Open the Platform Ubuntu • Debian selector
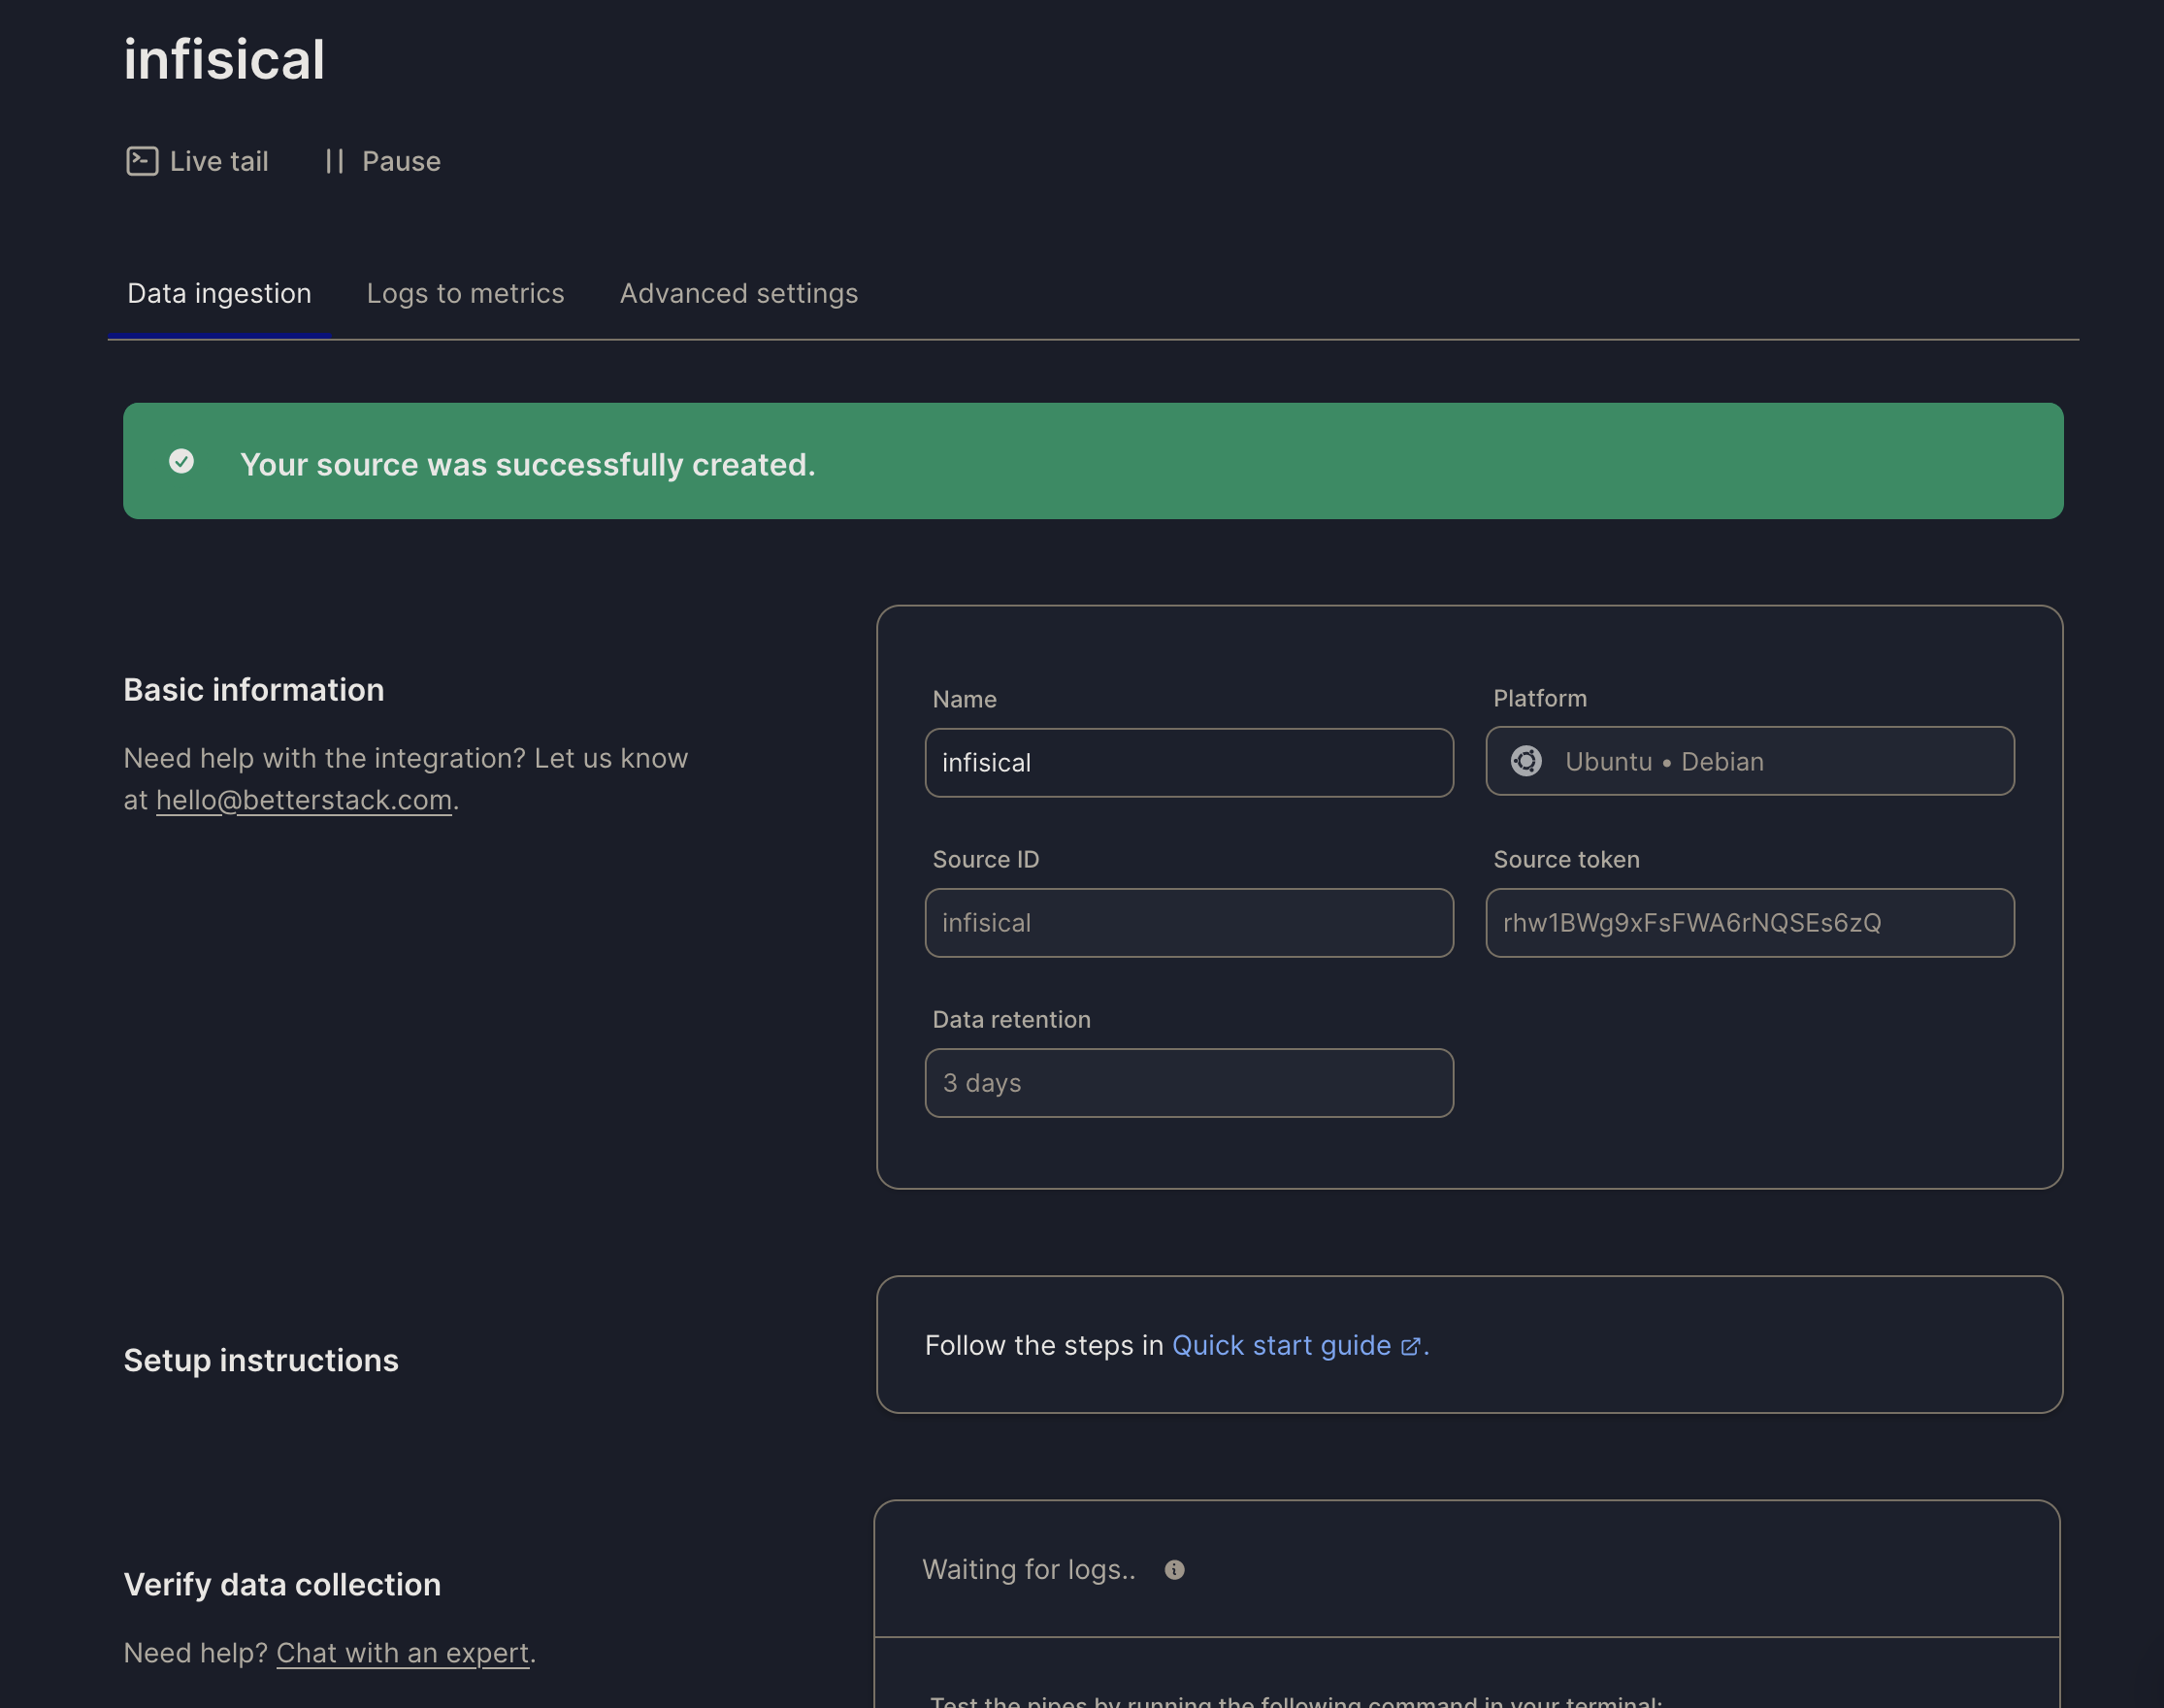This screenshot has height=1708, width=2164. tap(1749, 761)
